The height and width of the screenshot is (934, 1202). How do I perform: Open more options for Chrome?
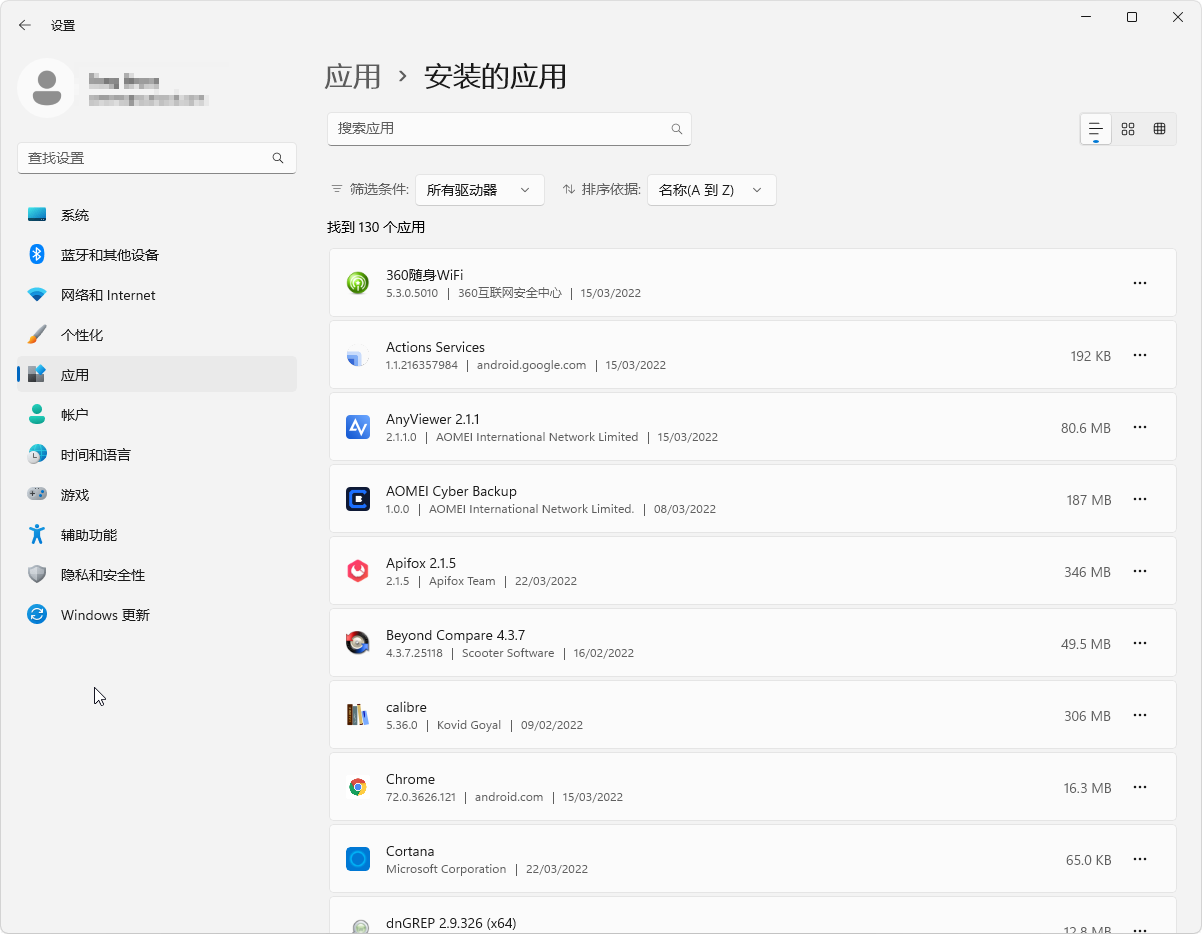[1140, 787]
